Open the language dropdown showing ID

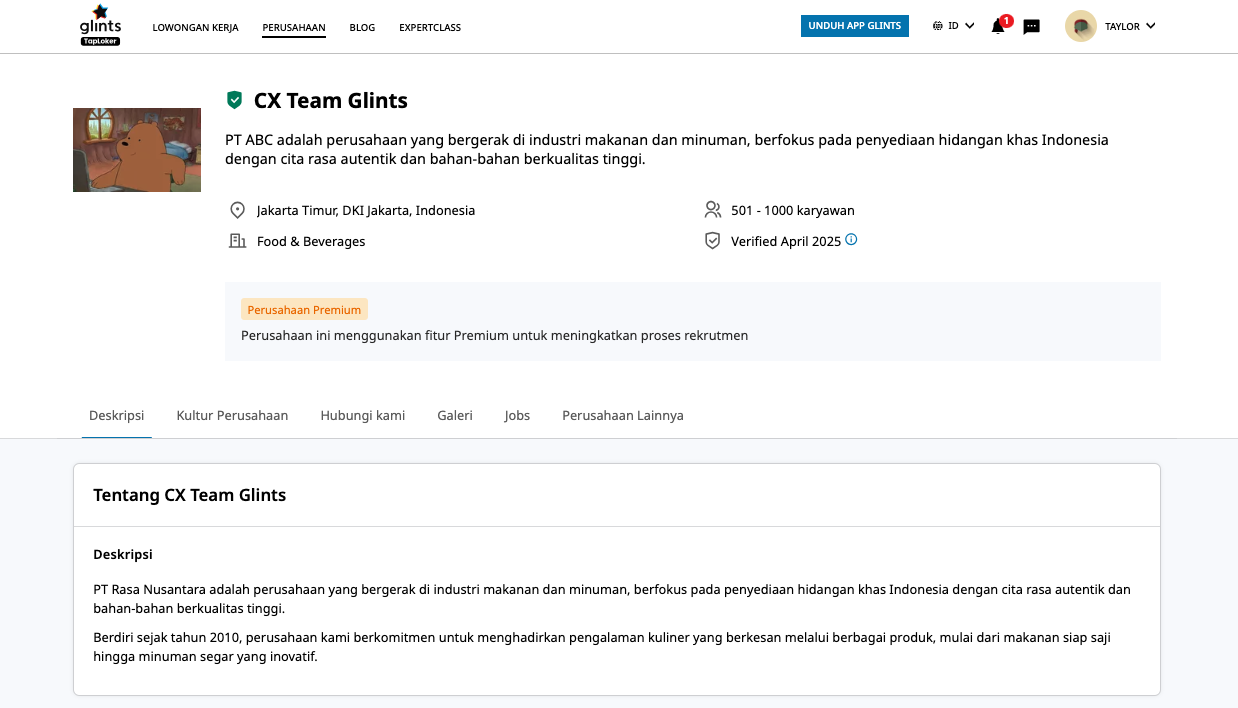[x=952, y=26]
